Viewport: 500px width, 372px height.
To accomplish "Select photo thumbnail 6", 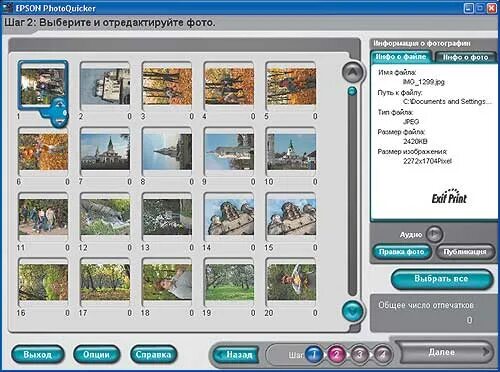I will (43, 152).
